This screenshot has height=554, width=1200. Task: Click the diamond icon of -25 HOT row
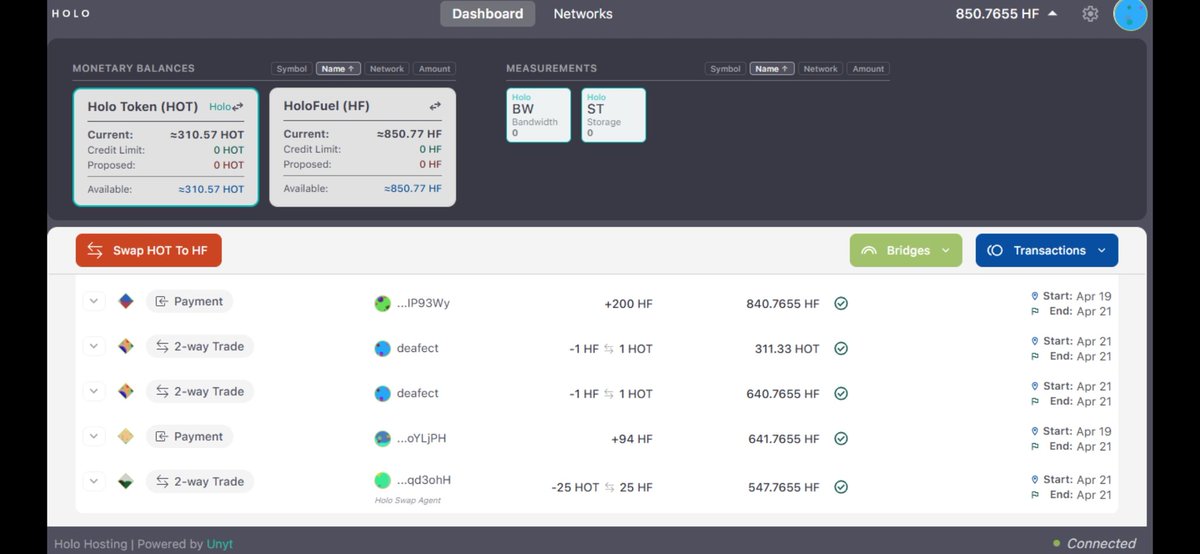pos(126,481)
